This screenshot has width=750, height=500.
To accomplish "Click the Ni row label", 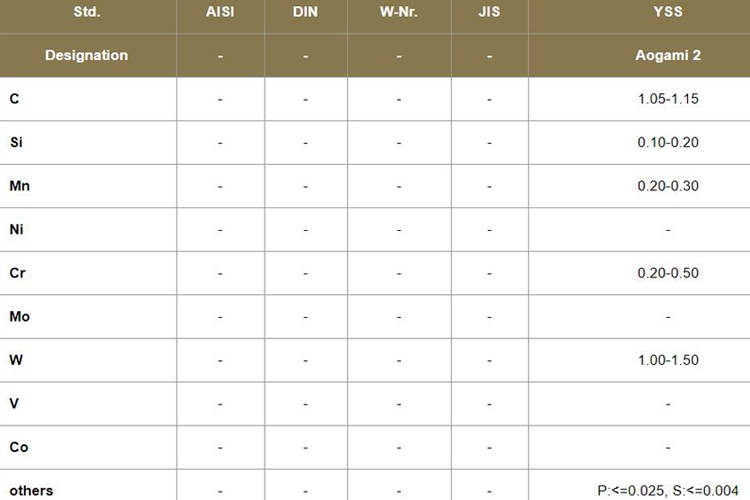I will (17, 229).
